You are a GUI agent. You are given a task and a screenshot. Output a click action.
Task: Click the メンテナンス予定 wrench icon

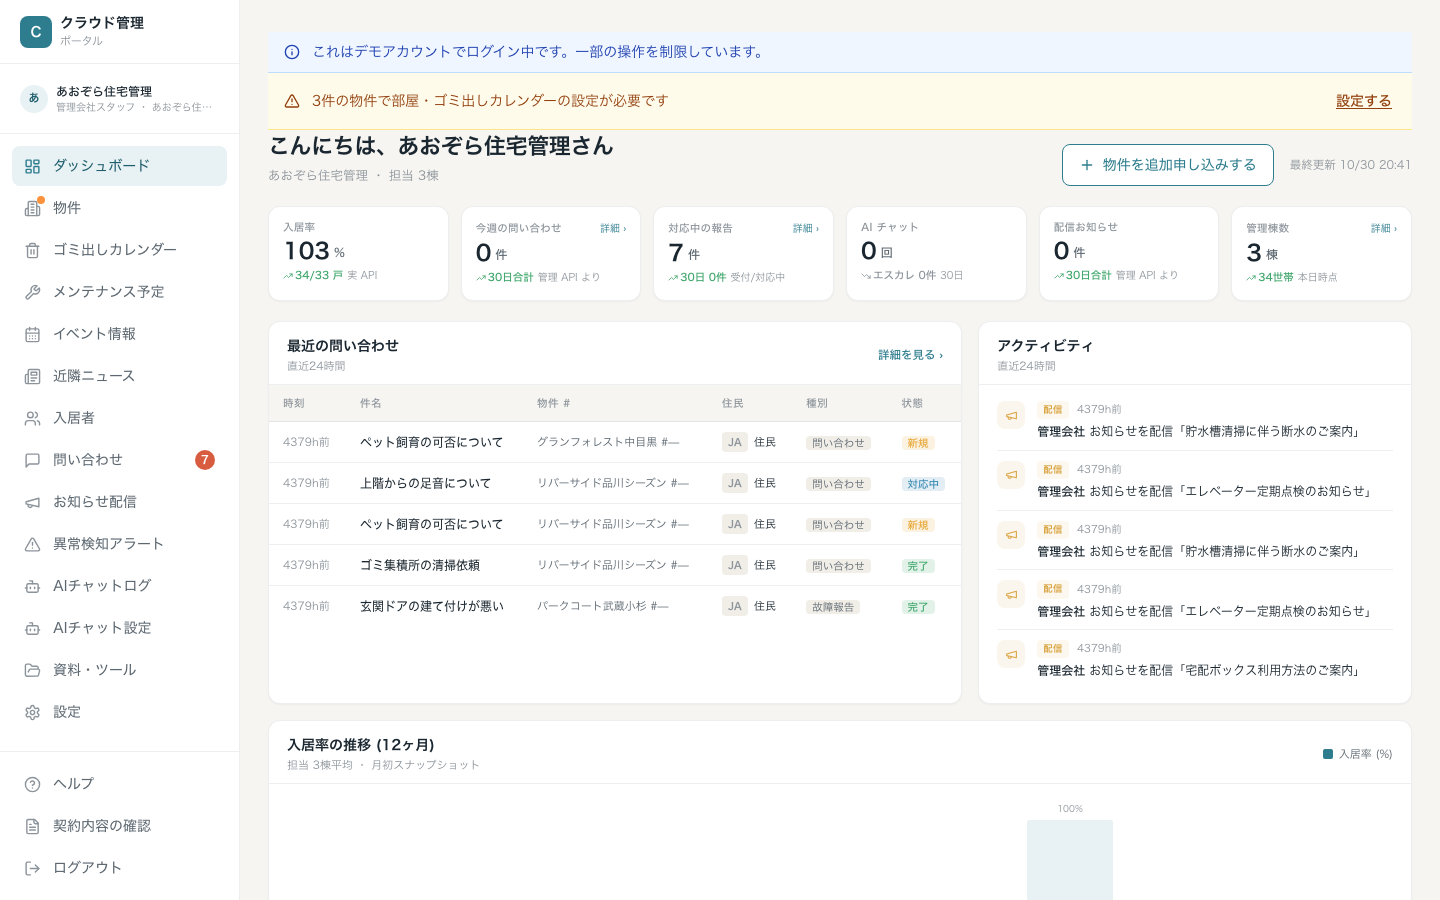point(33,292)
